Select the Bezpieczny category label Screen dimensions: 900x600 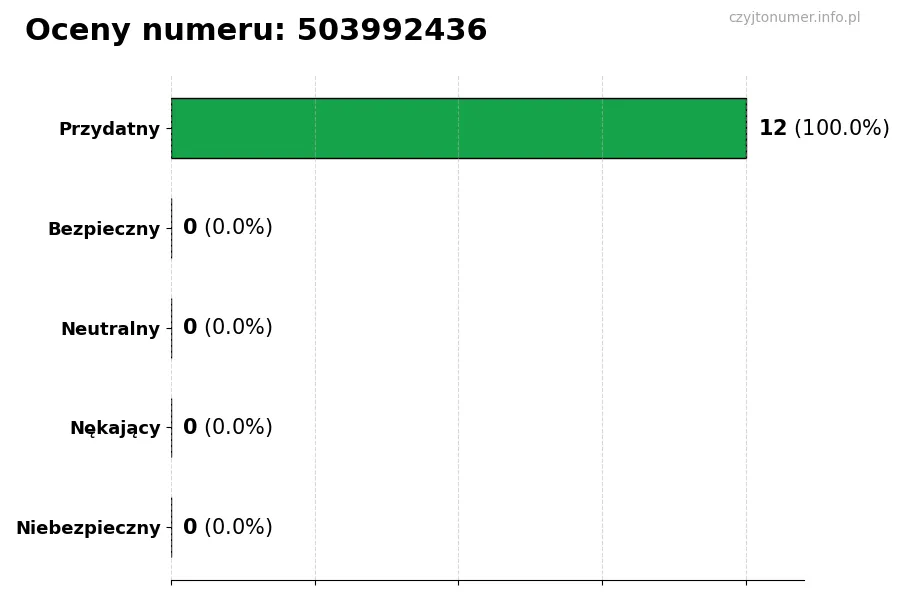104,229
